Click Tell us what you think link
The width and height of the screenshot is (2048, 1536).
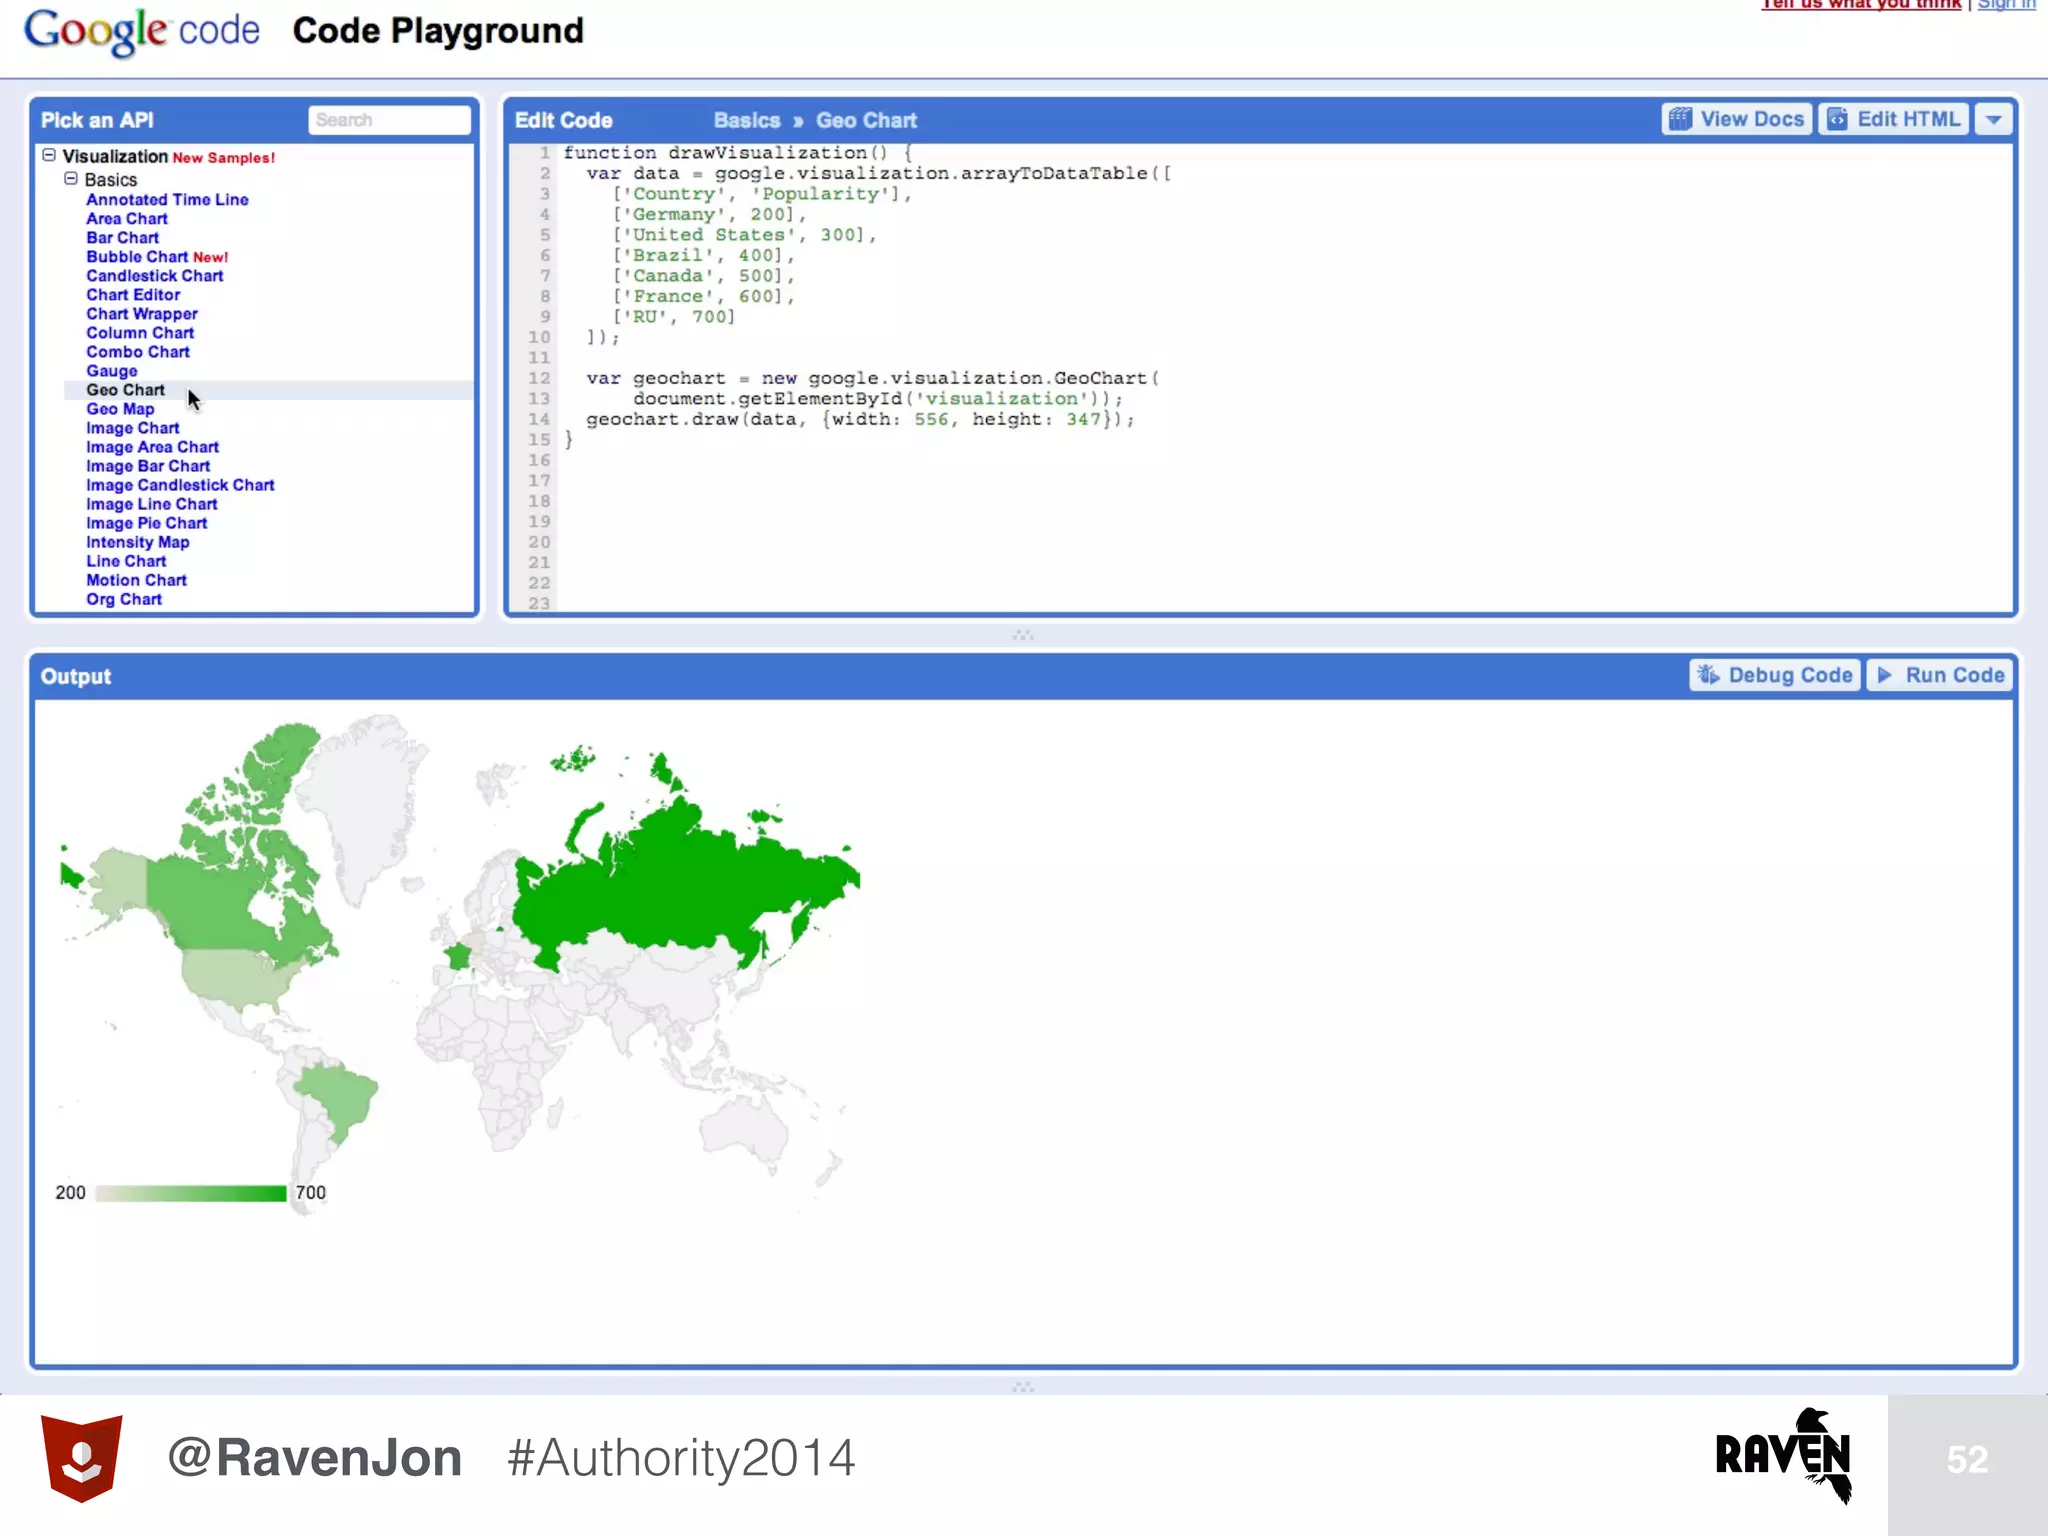click(x=1861, y=5)
